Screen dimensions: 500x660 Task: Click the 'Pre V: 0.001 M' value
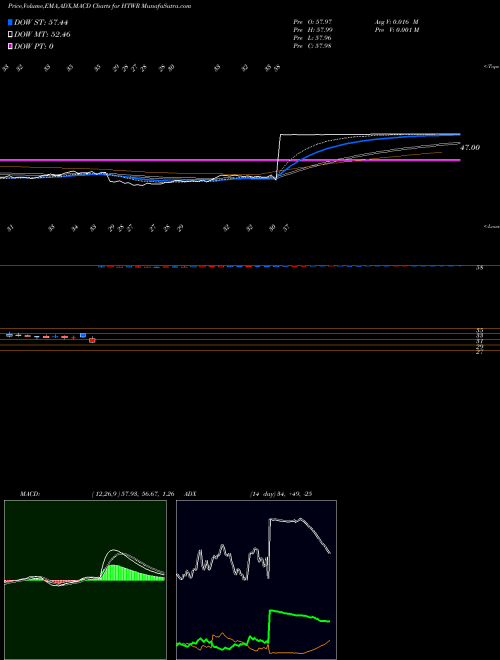[396, 30]
